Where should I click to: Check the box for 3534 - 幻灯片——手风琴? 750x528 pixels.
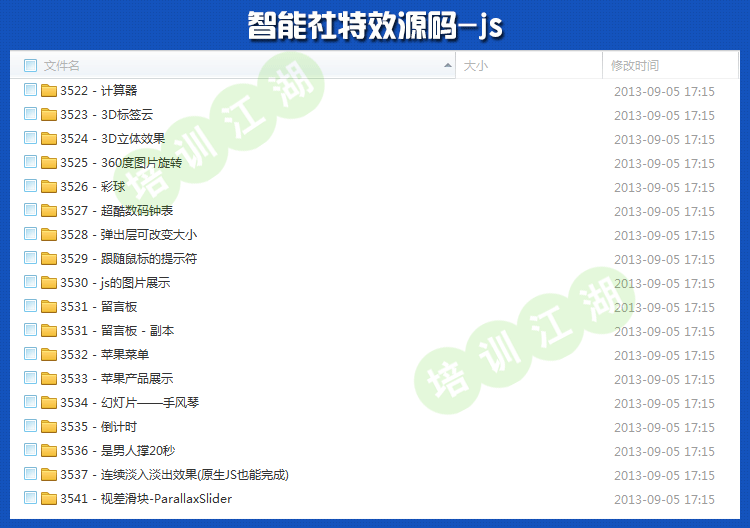pyautogui.click(x=30, y=402)
